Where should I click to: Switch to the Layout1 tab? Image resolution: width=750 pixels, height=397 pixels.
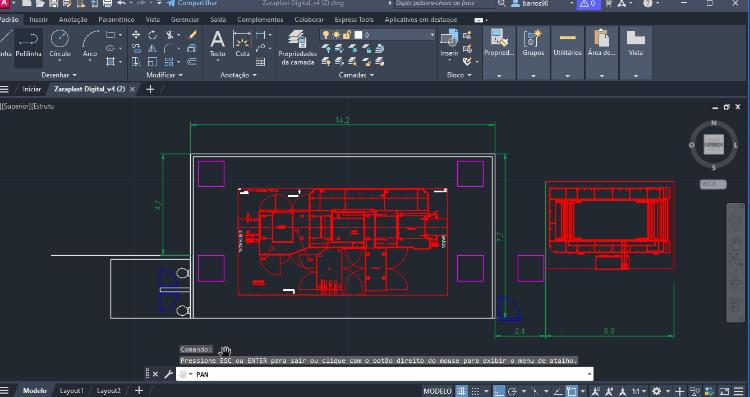[71, 391]
